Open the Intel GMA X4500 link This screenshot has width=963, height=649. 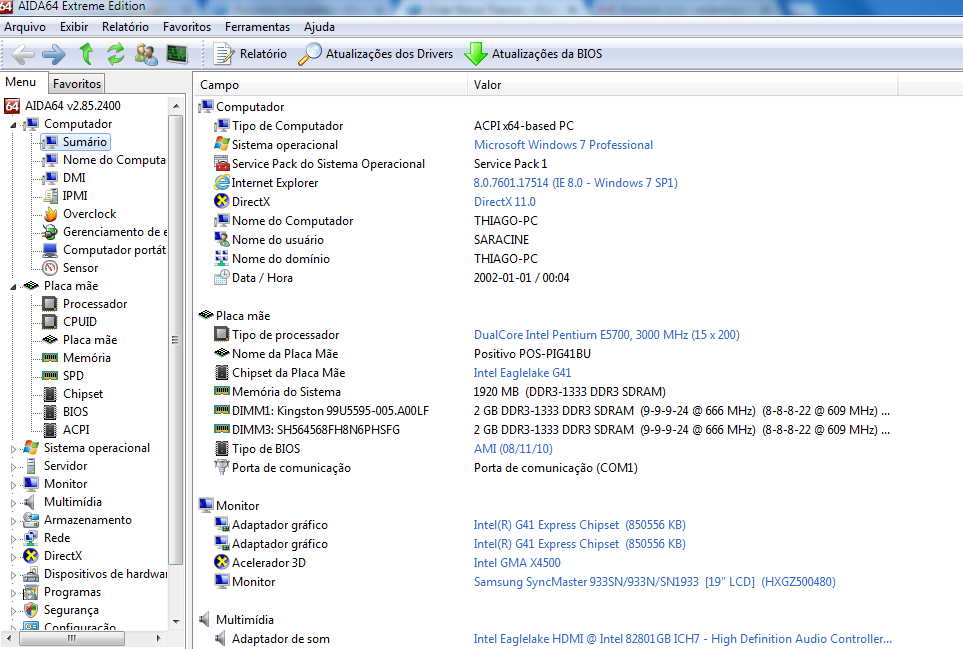pos(517,563)
